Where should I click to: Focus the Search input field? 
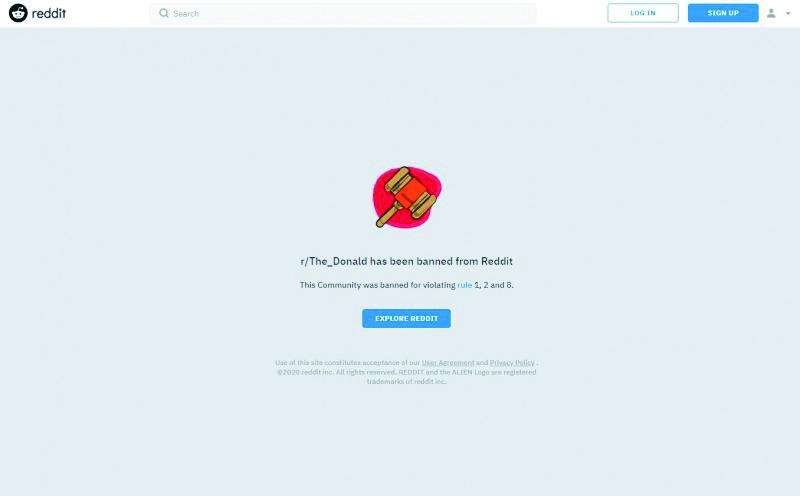coord(343,13)
